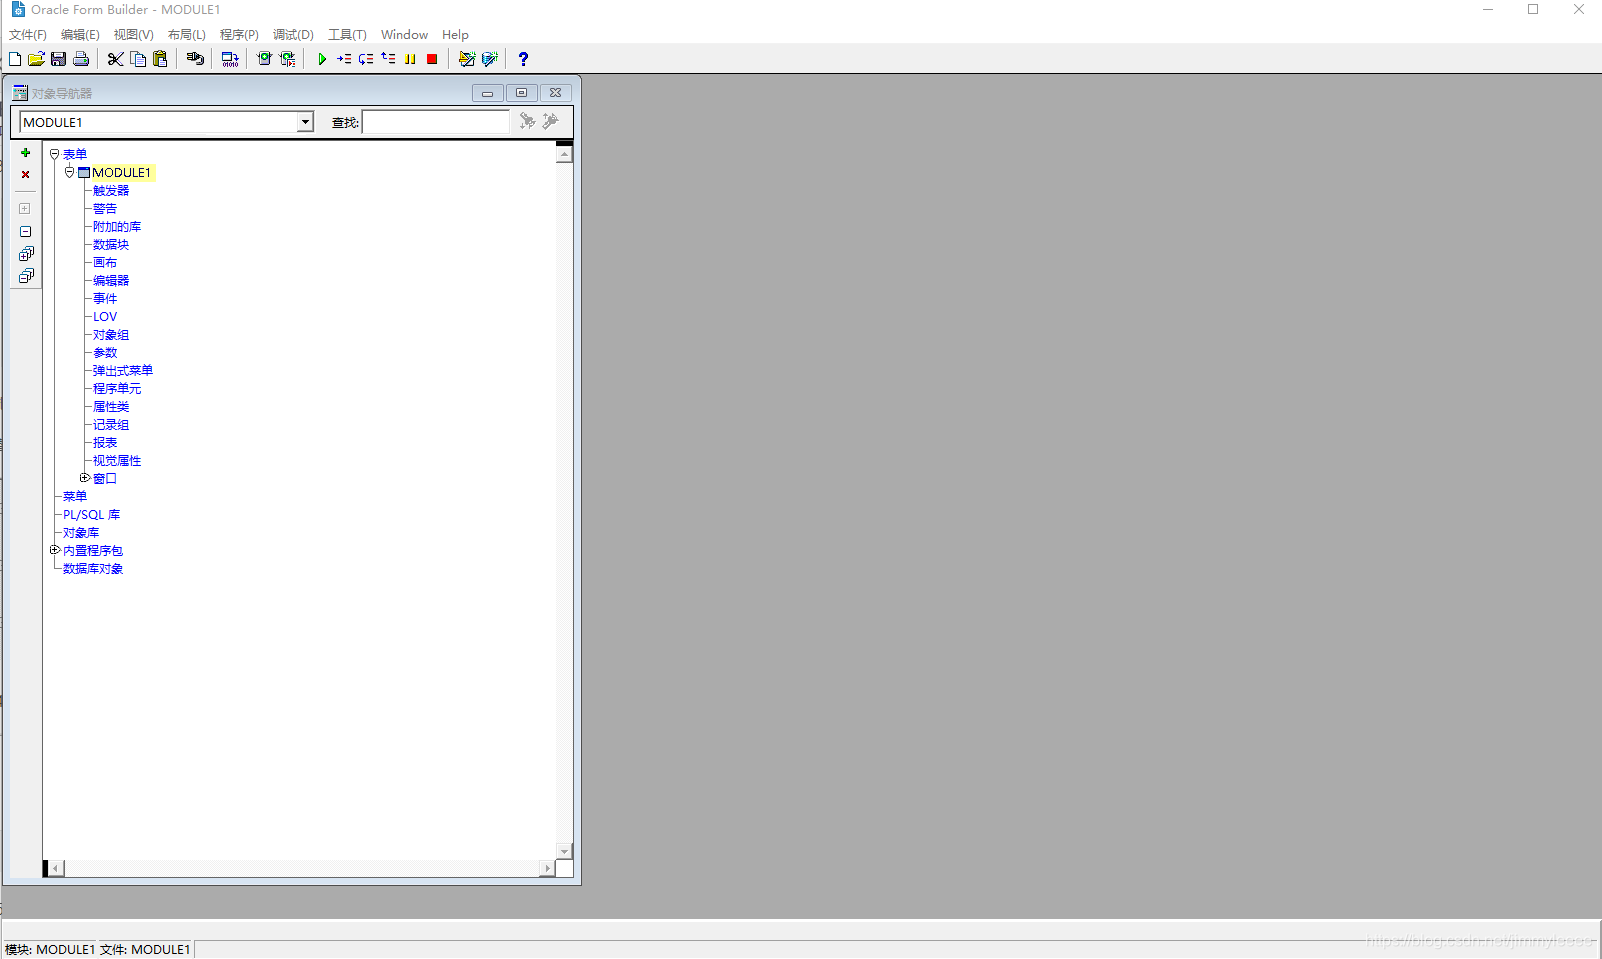Click the red Stop debug icon
1602x959 pixels.
click(x=432, y=59)
